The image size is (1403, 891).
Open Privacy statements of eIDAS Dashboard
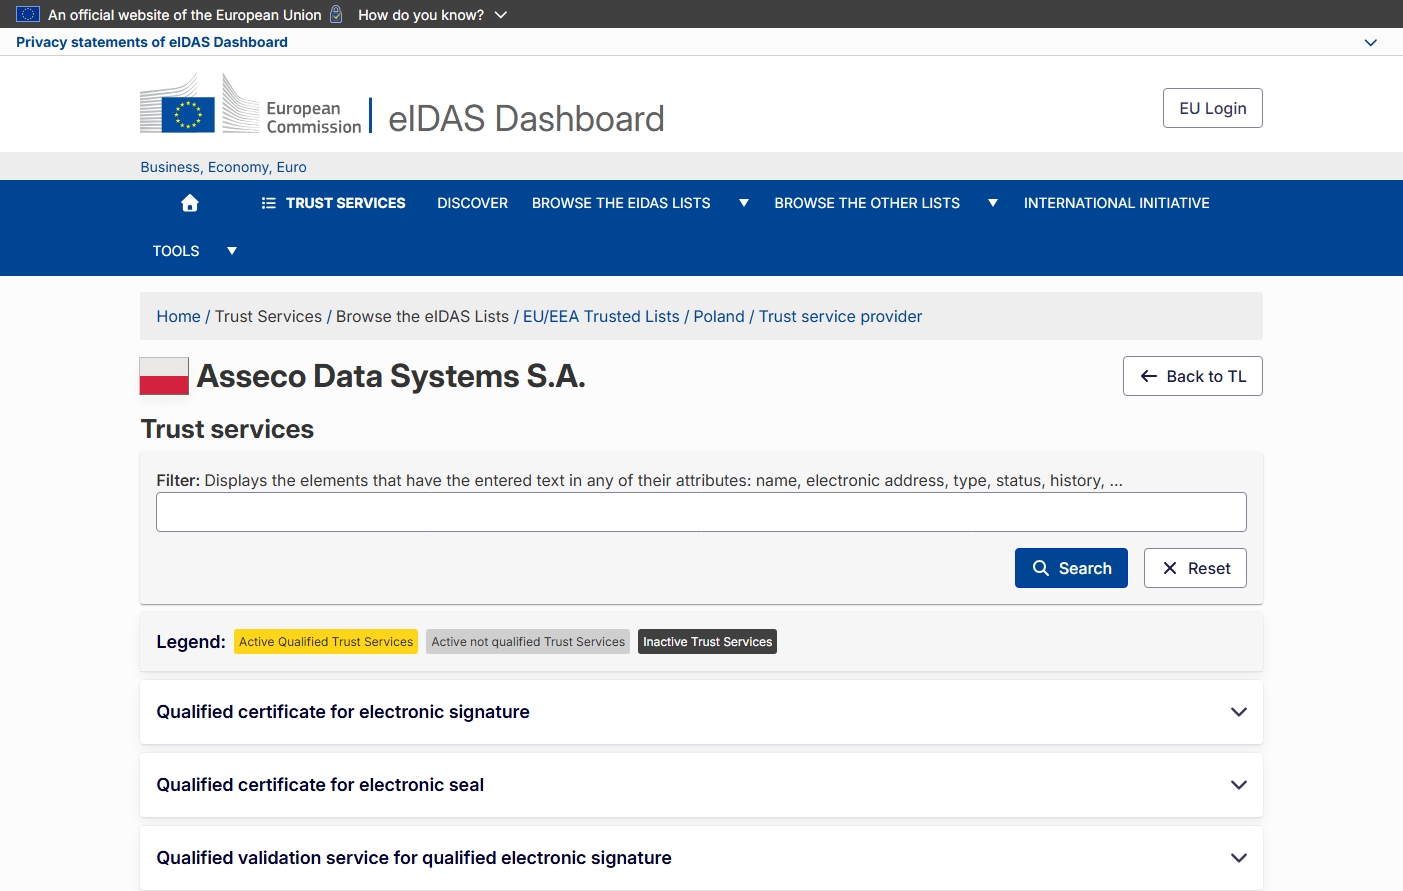[x=152, y=42]
